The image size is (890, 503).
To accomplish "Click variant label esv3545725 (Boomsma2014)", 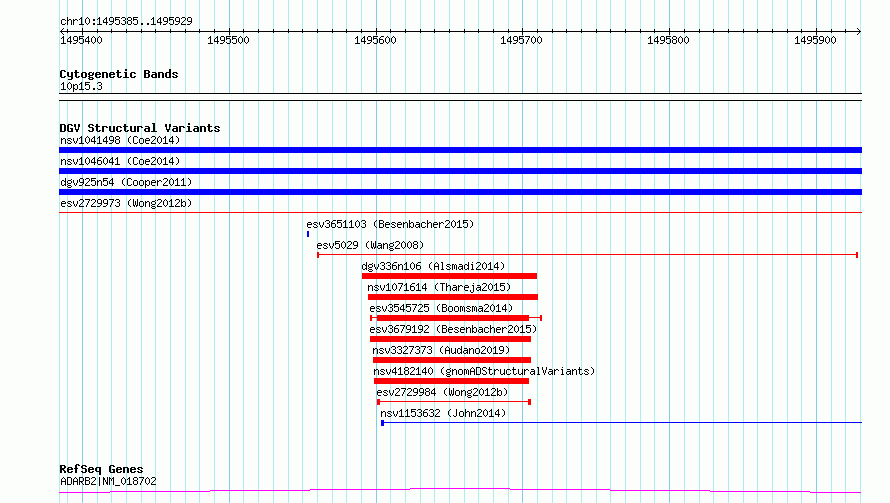I will pos(441,308).
